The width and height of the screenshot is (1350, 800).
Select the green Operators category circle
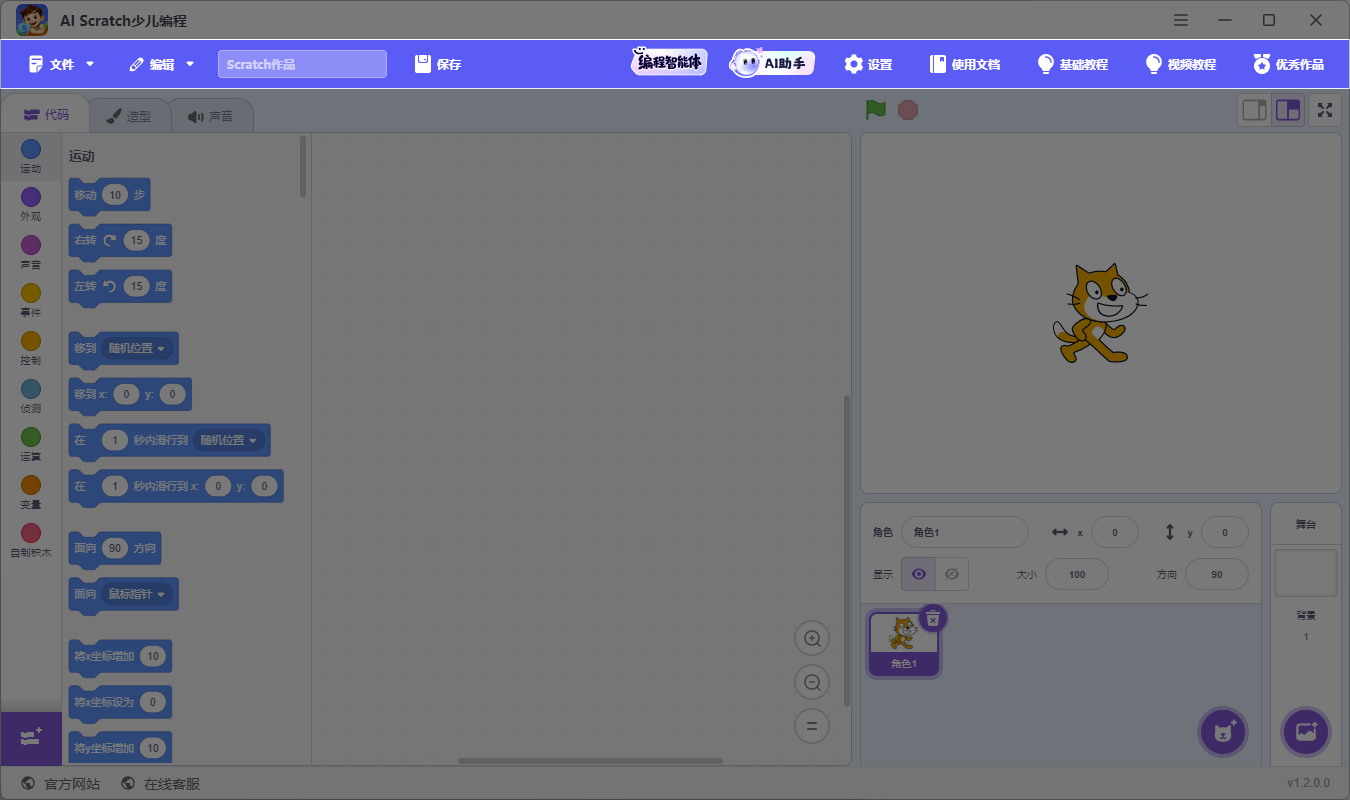pyautogui.click(x=31, y=437)
